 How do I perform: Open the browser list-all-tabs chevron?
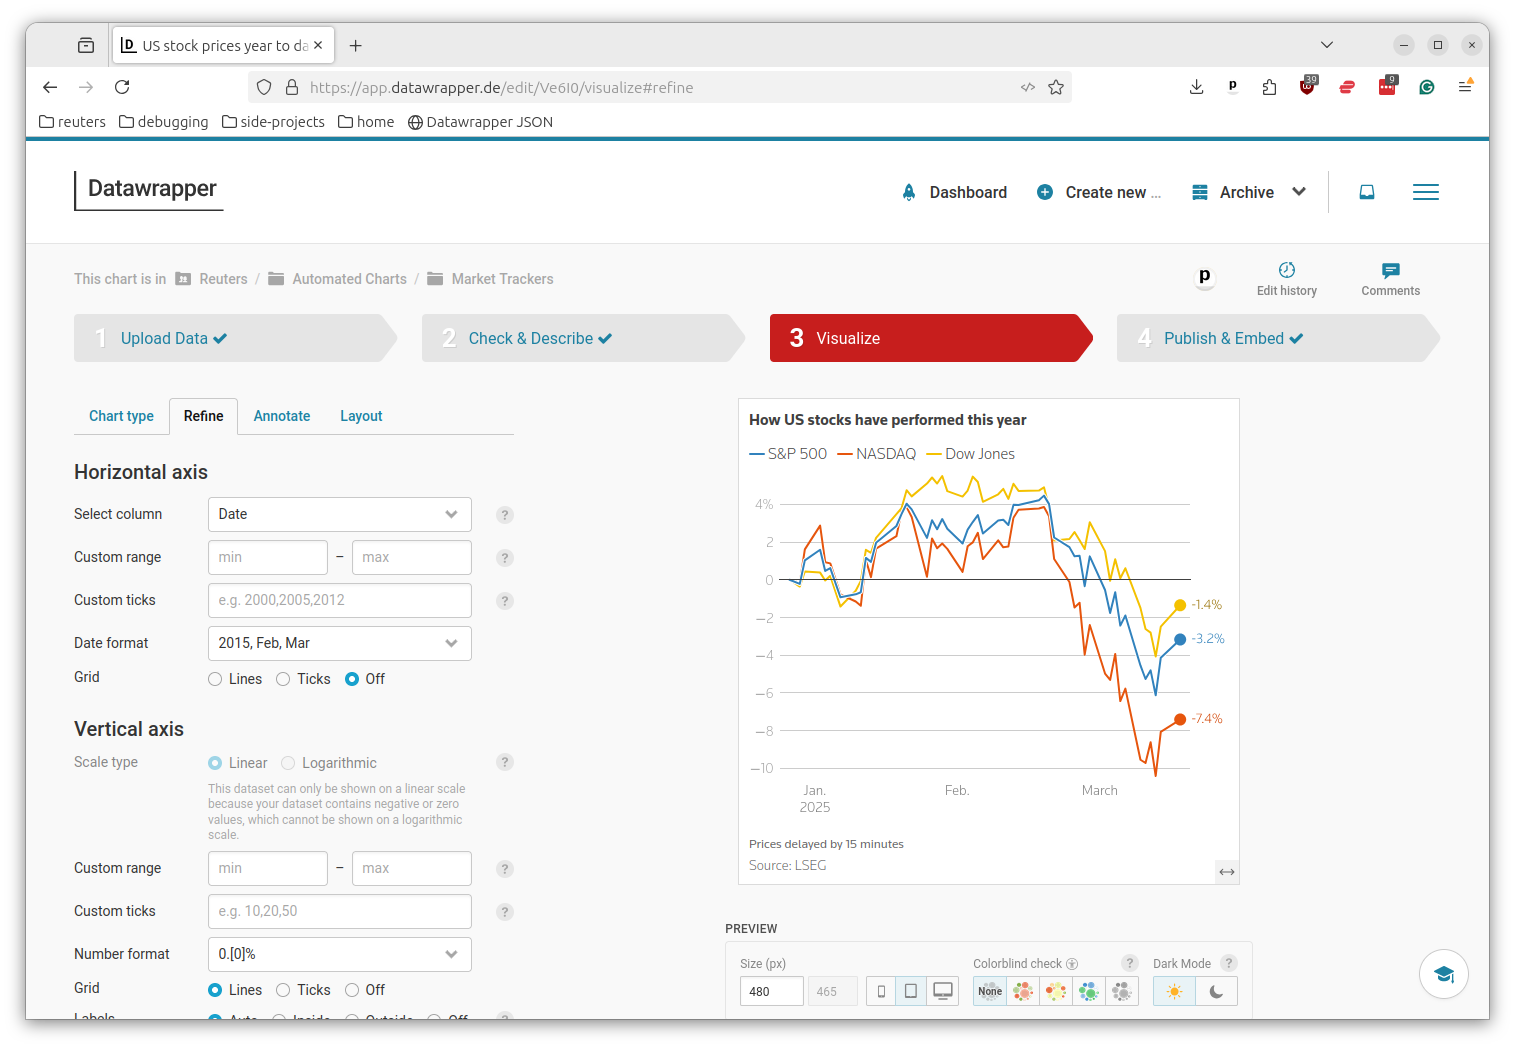(1327, 45)
